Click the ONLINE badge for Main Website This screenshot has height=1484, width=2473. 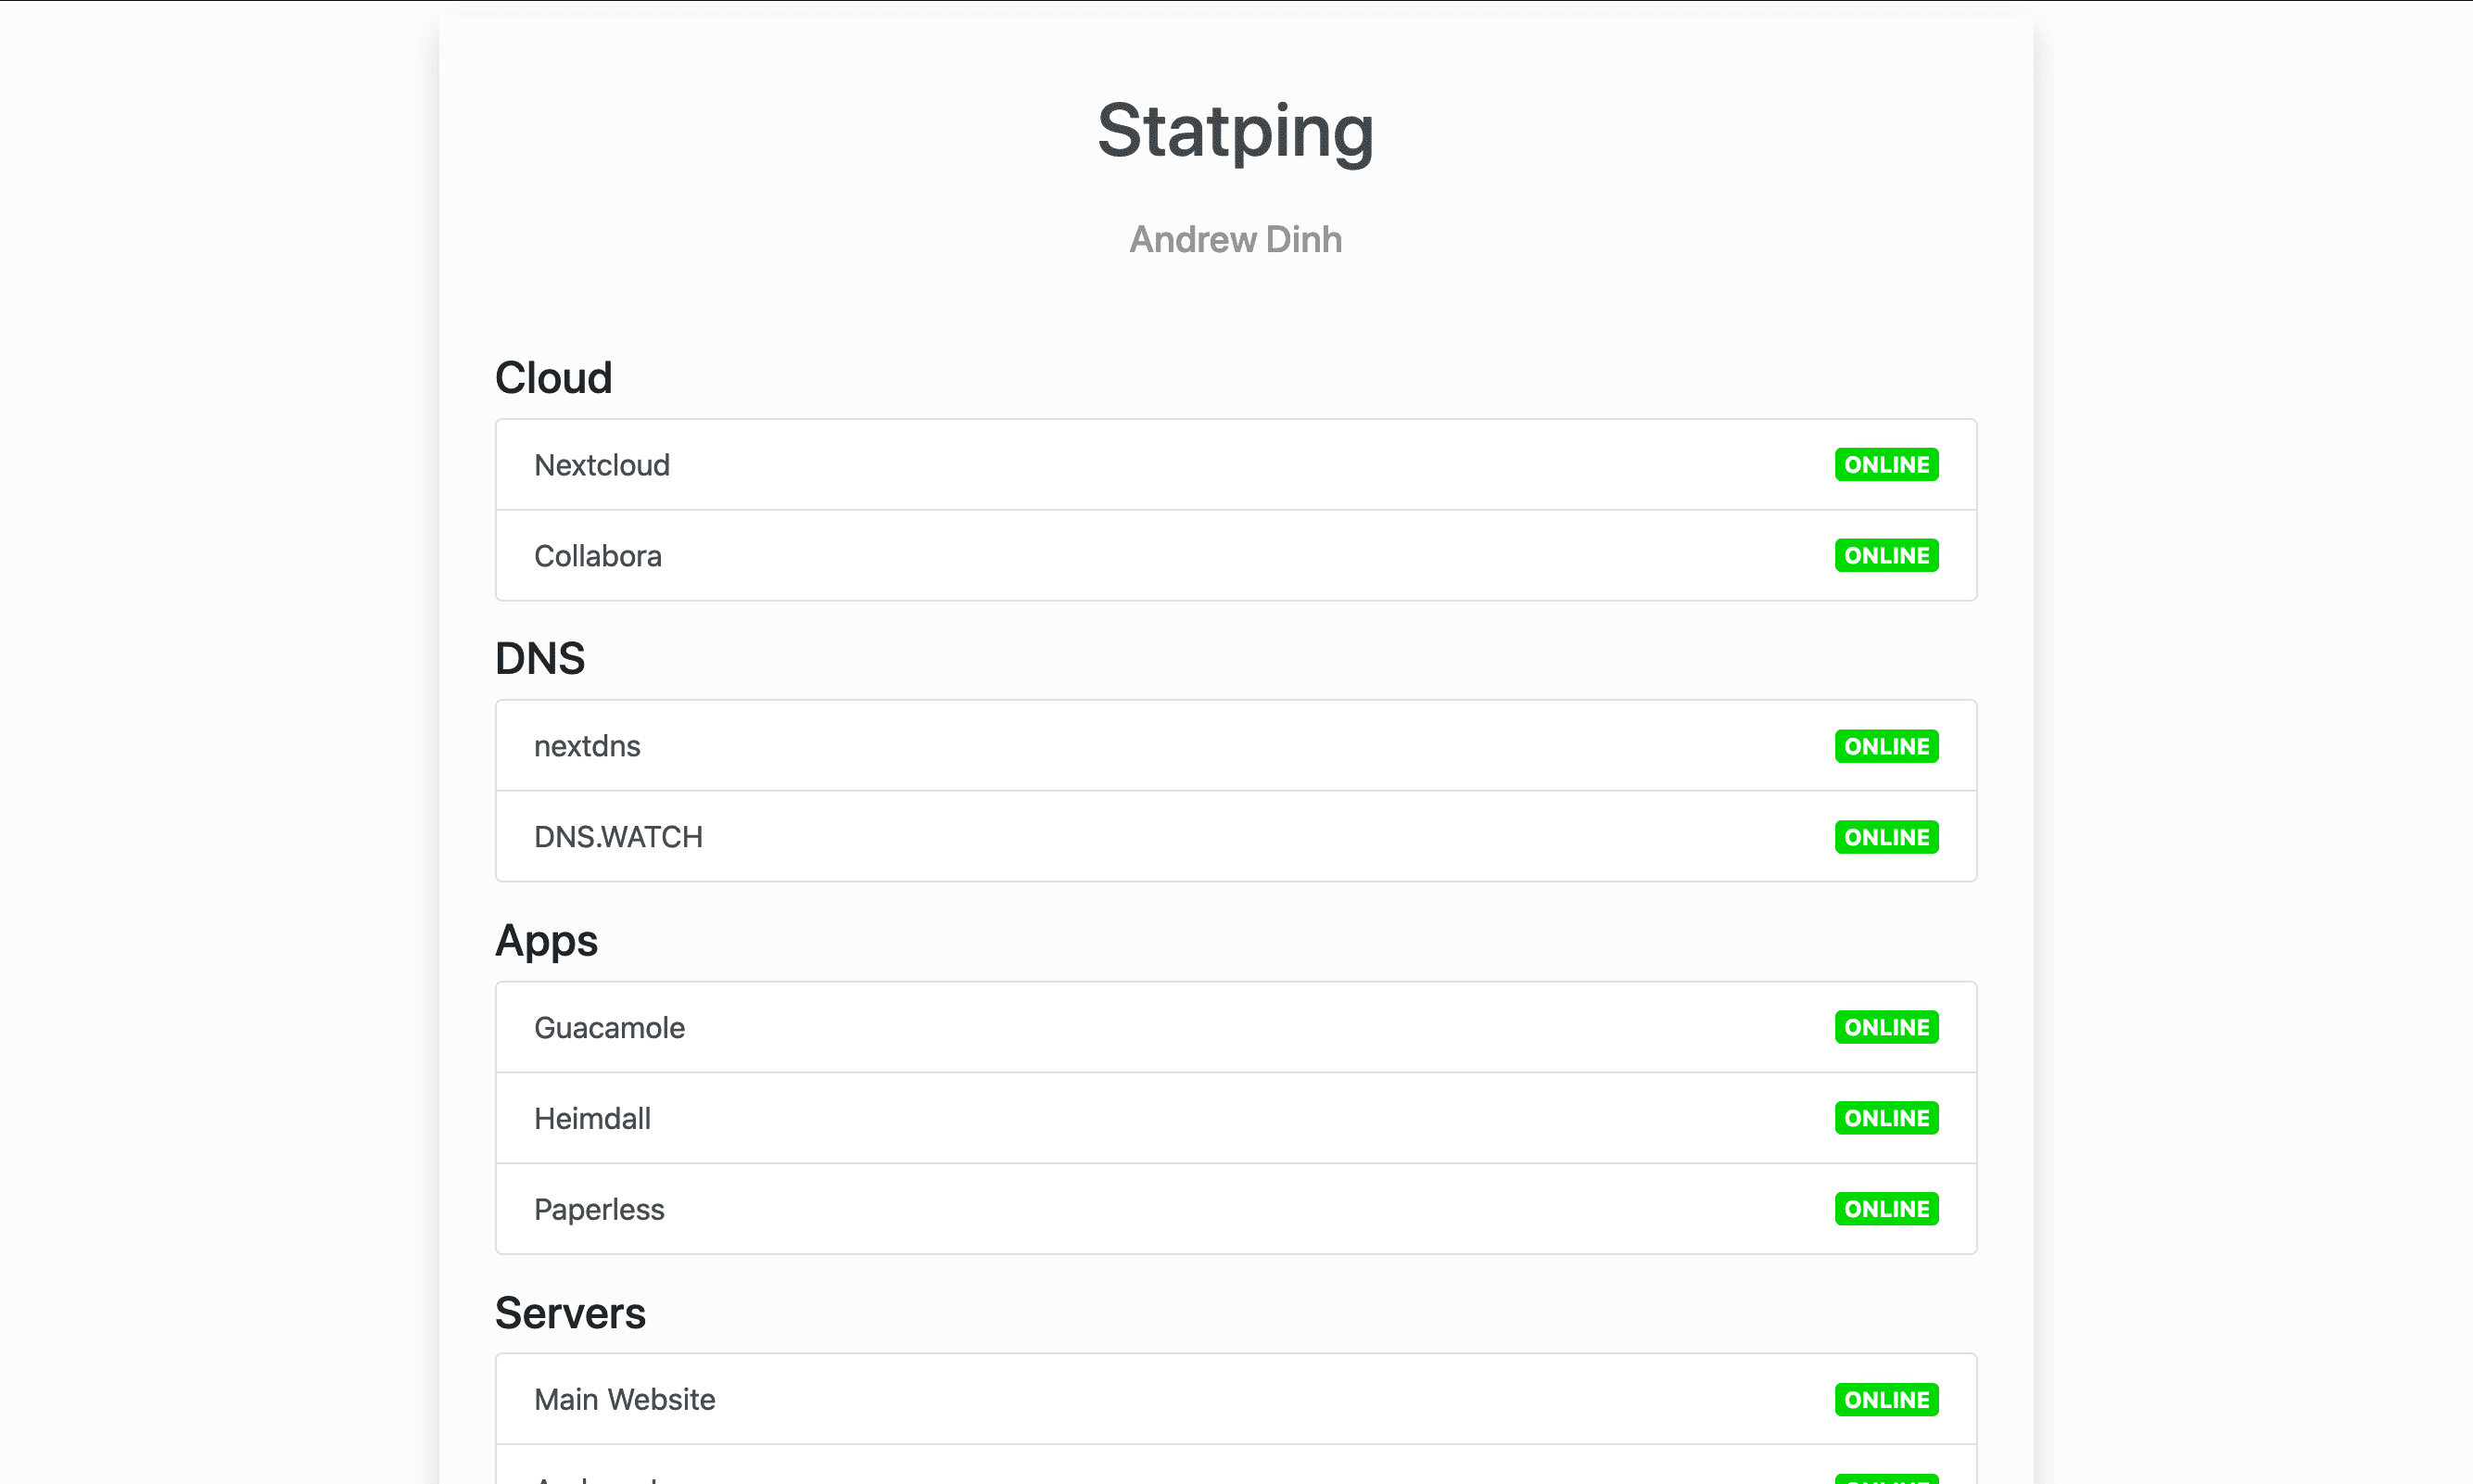tap(1886, 1400)
